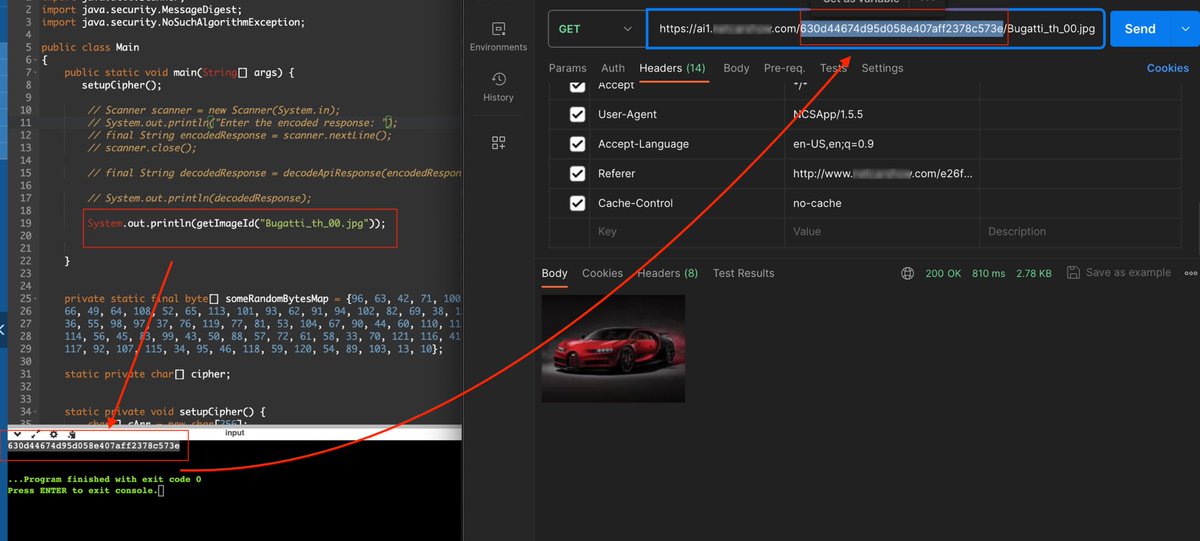Open History in Postman sidebar

click(497, 87)
